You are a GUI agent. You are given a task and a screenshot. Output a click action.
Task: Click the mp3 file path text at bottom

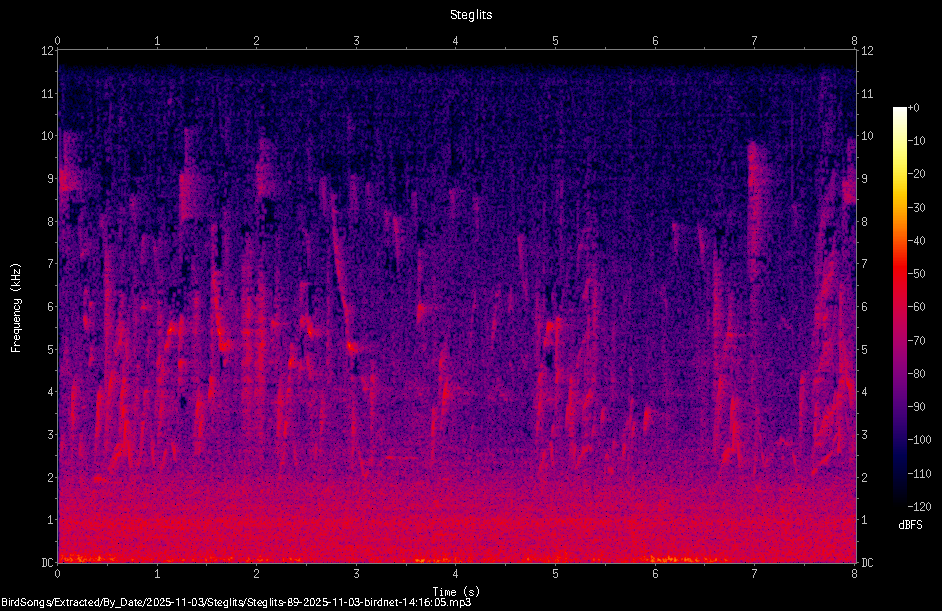[x=236, y=603]
